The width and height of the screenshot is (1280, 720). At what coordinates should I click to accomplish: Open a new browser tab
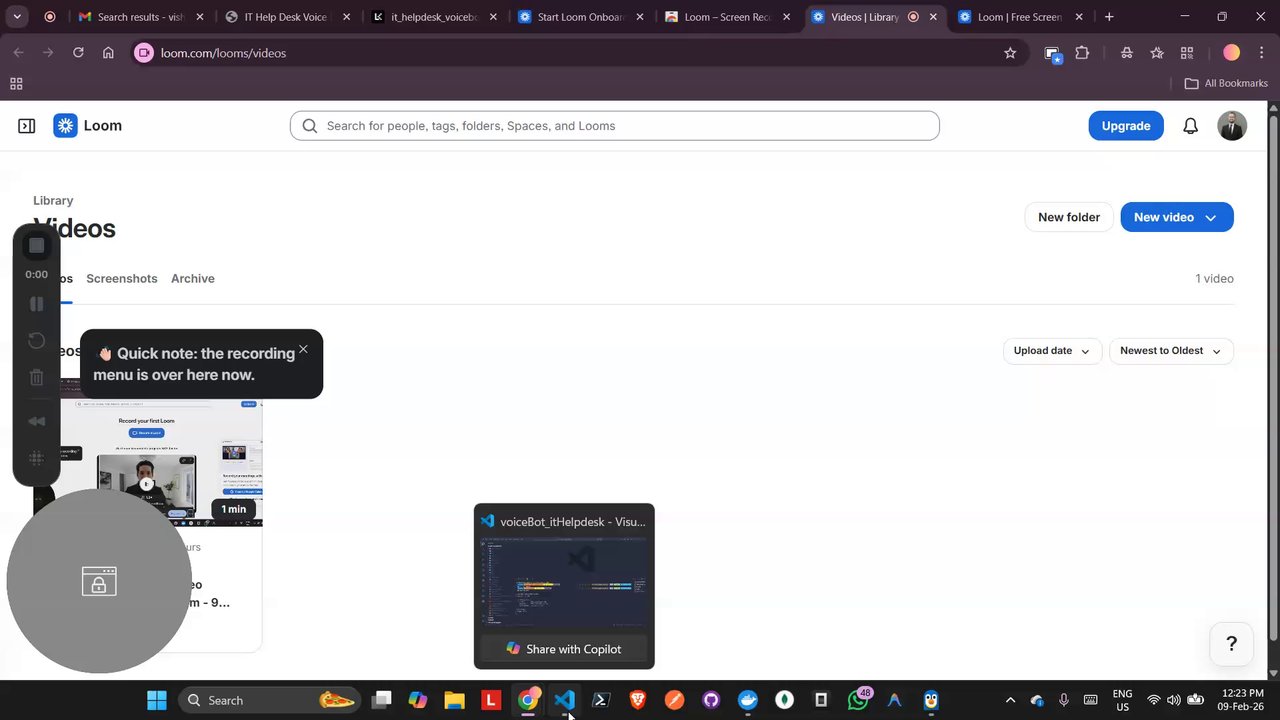[x=1109, y=17]
